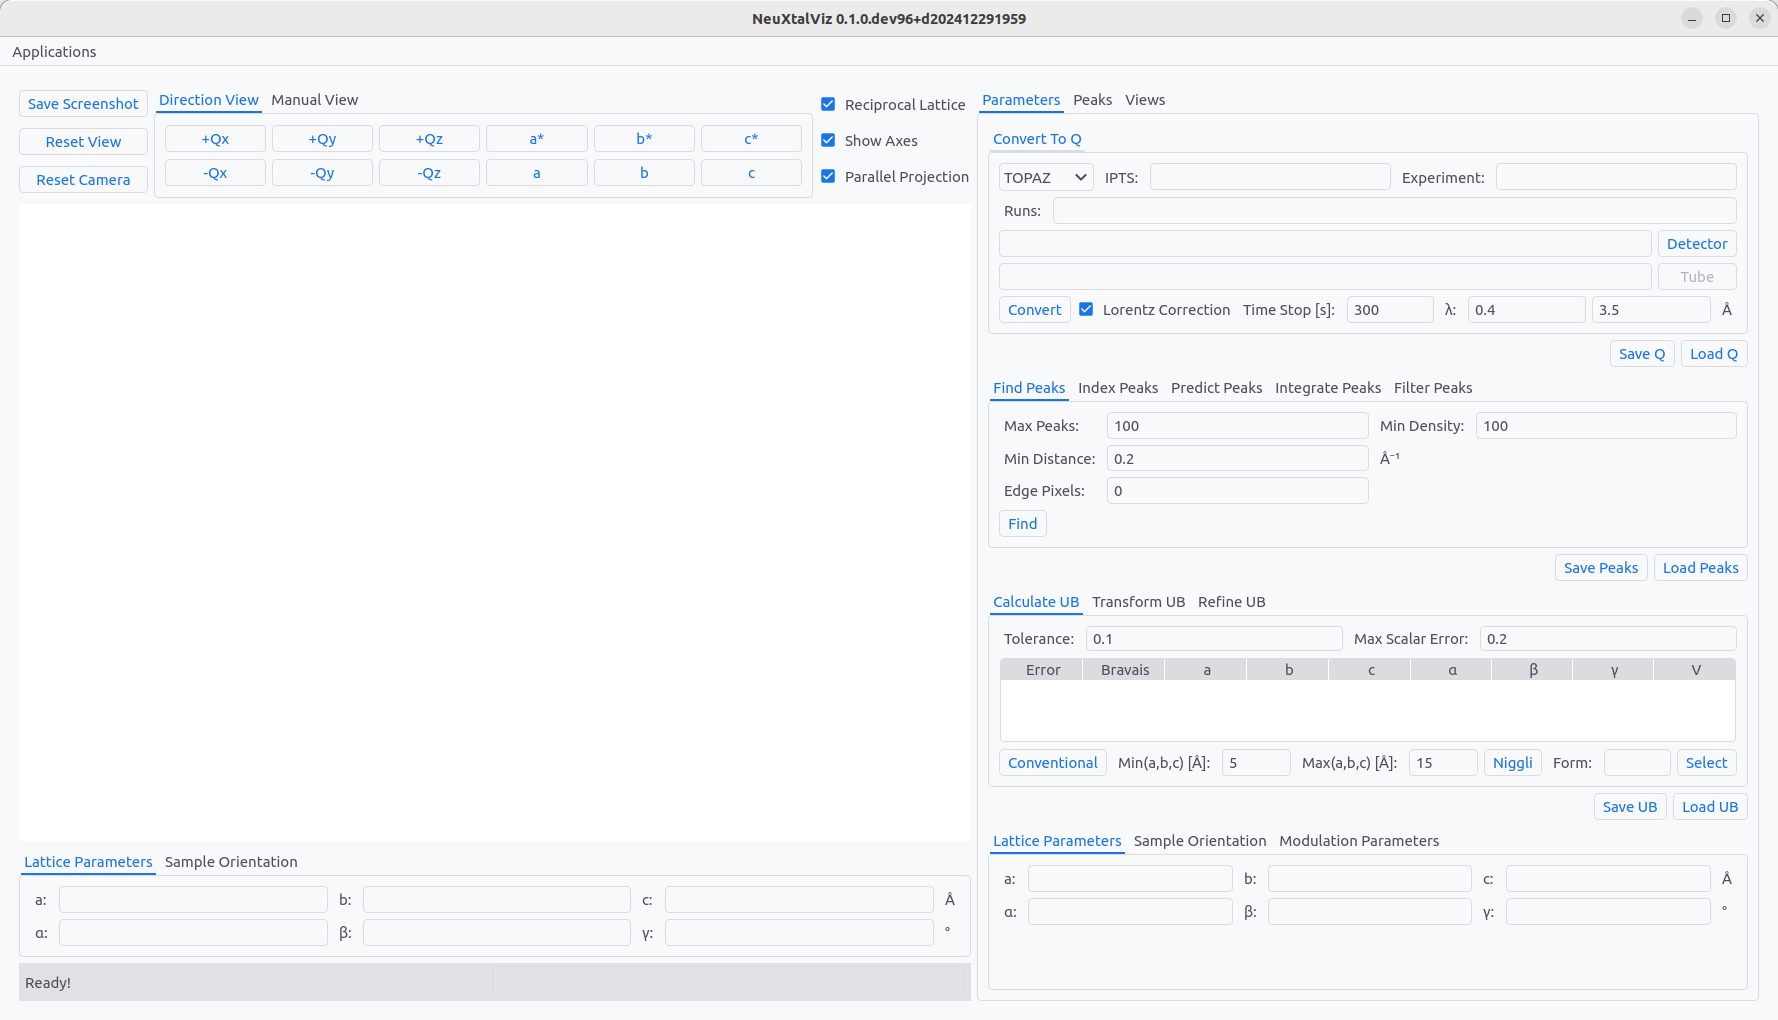Click the Save Screenshot button
Image resolution: width=1778 pixels, height=1020 pixels.
coord(83,104)
